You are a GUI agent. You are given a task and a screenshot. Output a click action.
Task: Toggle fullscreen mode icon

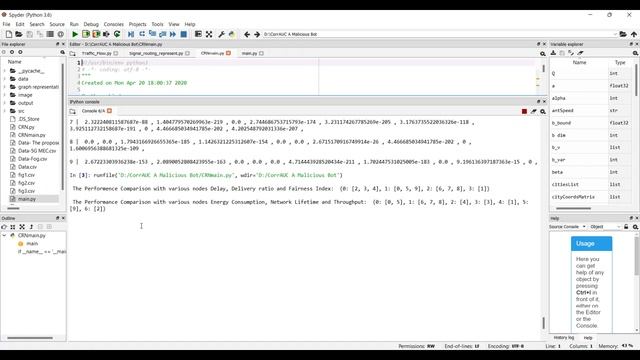[209, 34]
